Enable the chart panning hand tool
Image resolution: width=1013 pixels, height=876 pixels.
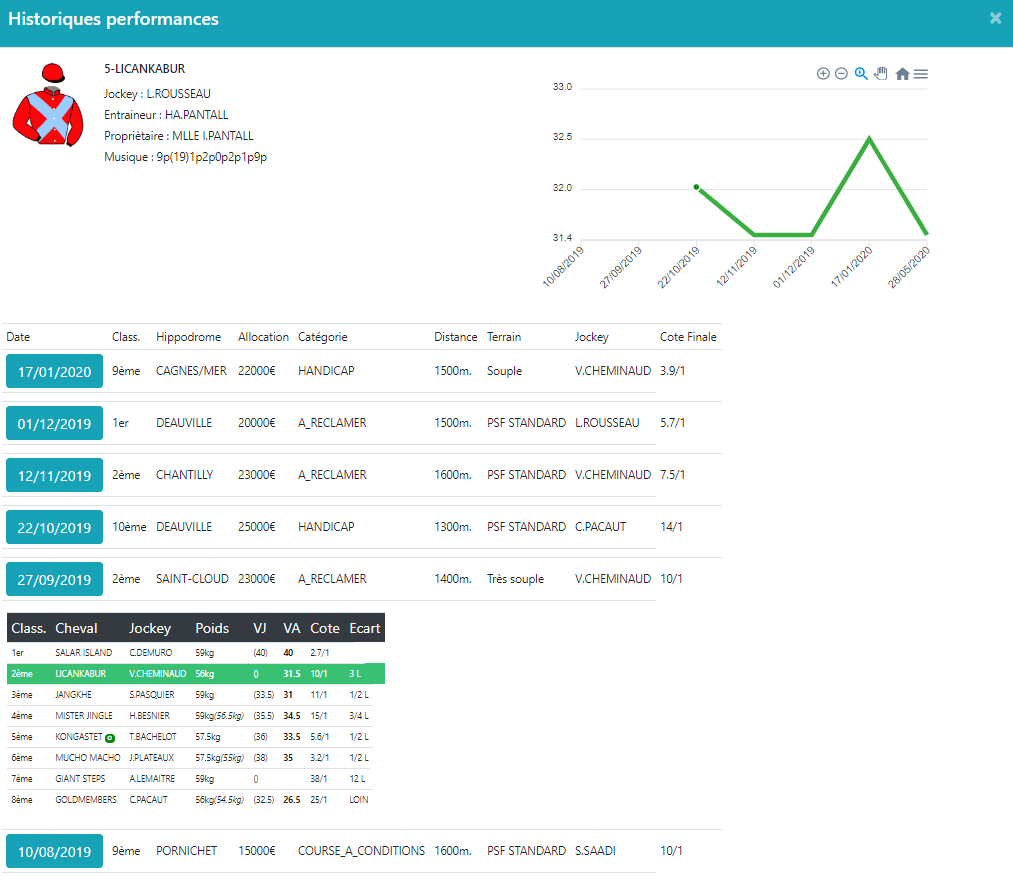pyautogui.click(x=881, y=74)
